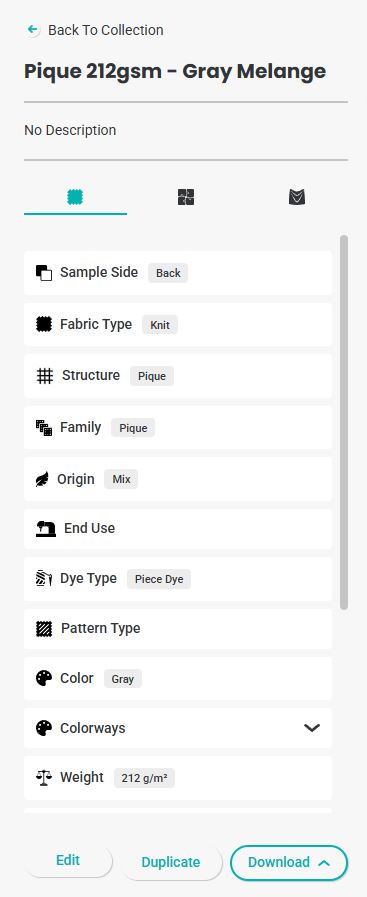
Task: Open the Download dropdown menu
Action: (x=289, y=862)
